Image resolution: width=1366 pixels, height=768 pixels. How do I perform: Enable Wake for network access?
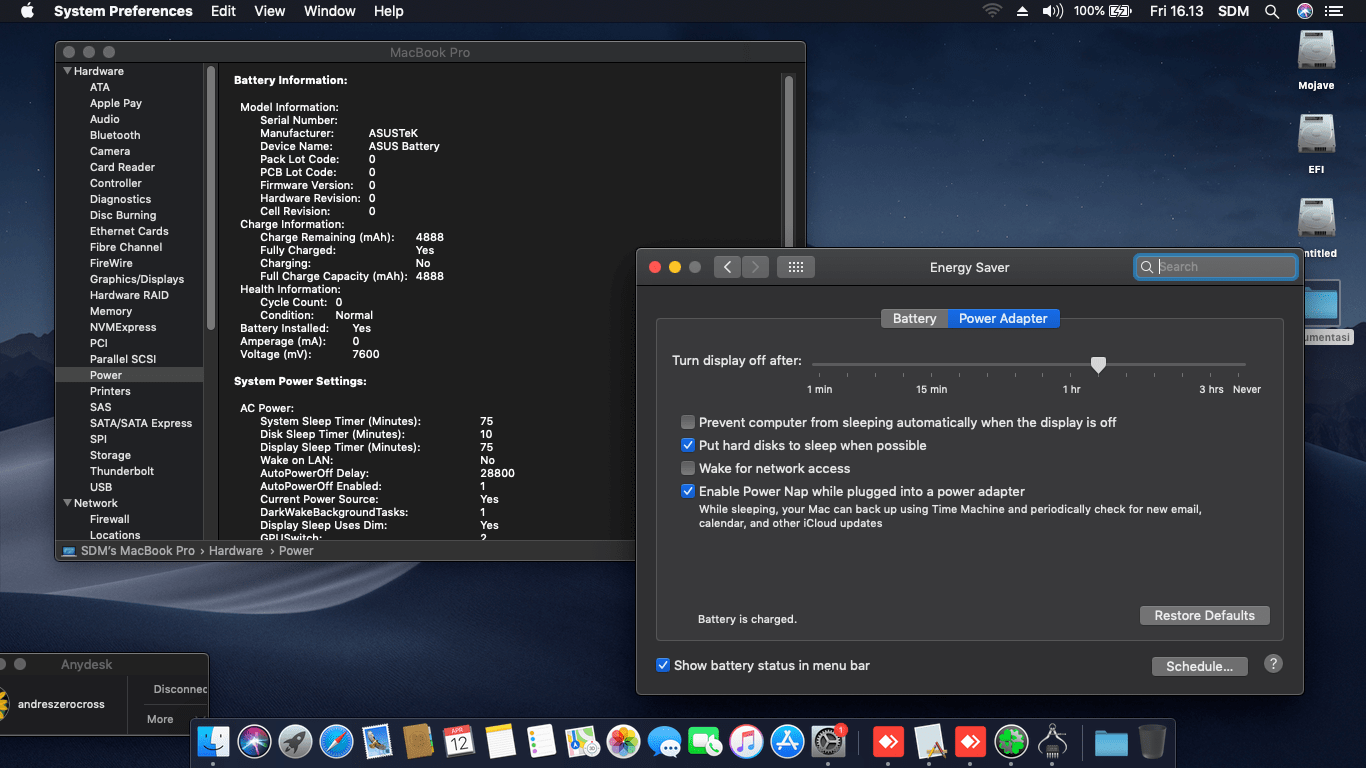point(688,468)
